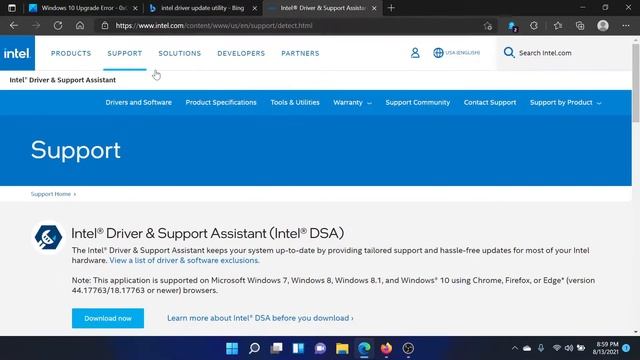Open Learn more about Intel DSA link
Image resolution: width=640 pixels, height=360 pixels.
[x=260, y=318]
